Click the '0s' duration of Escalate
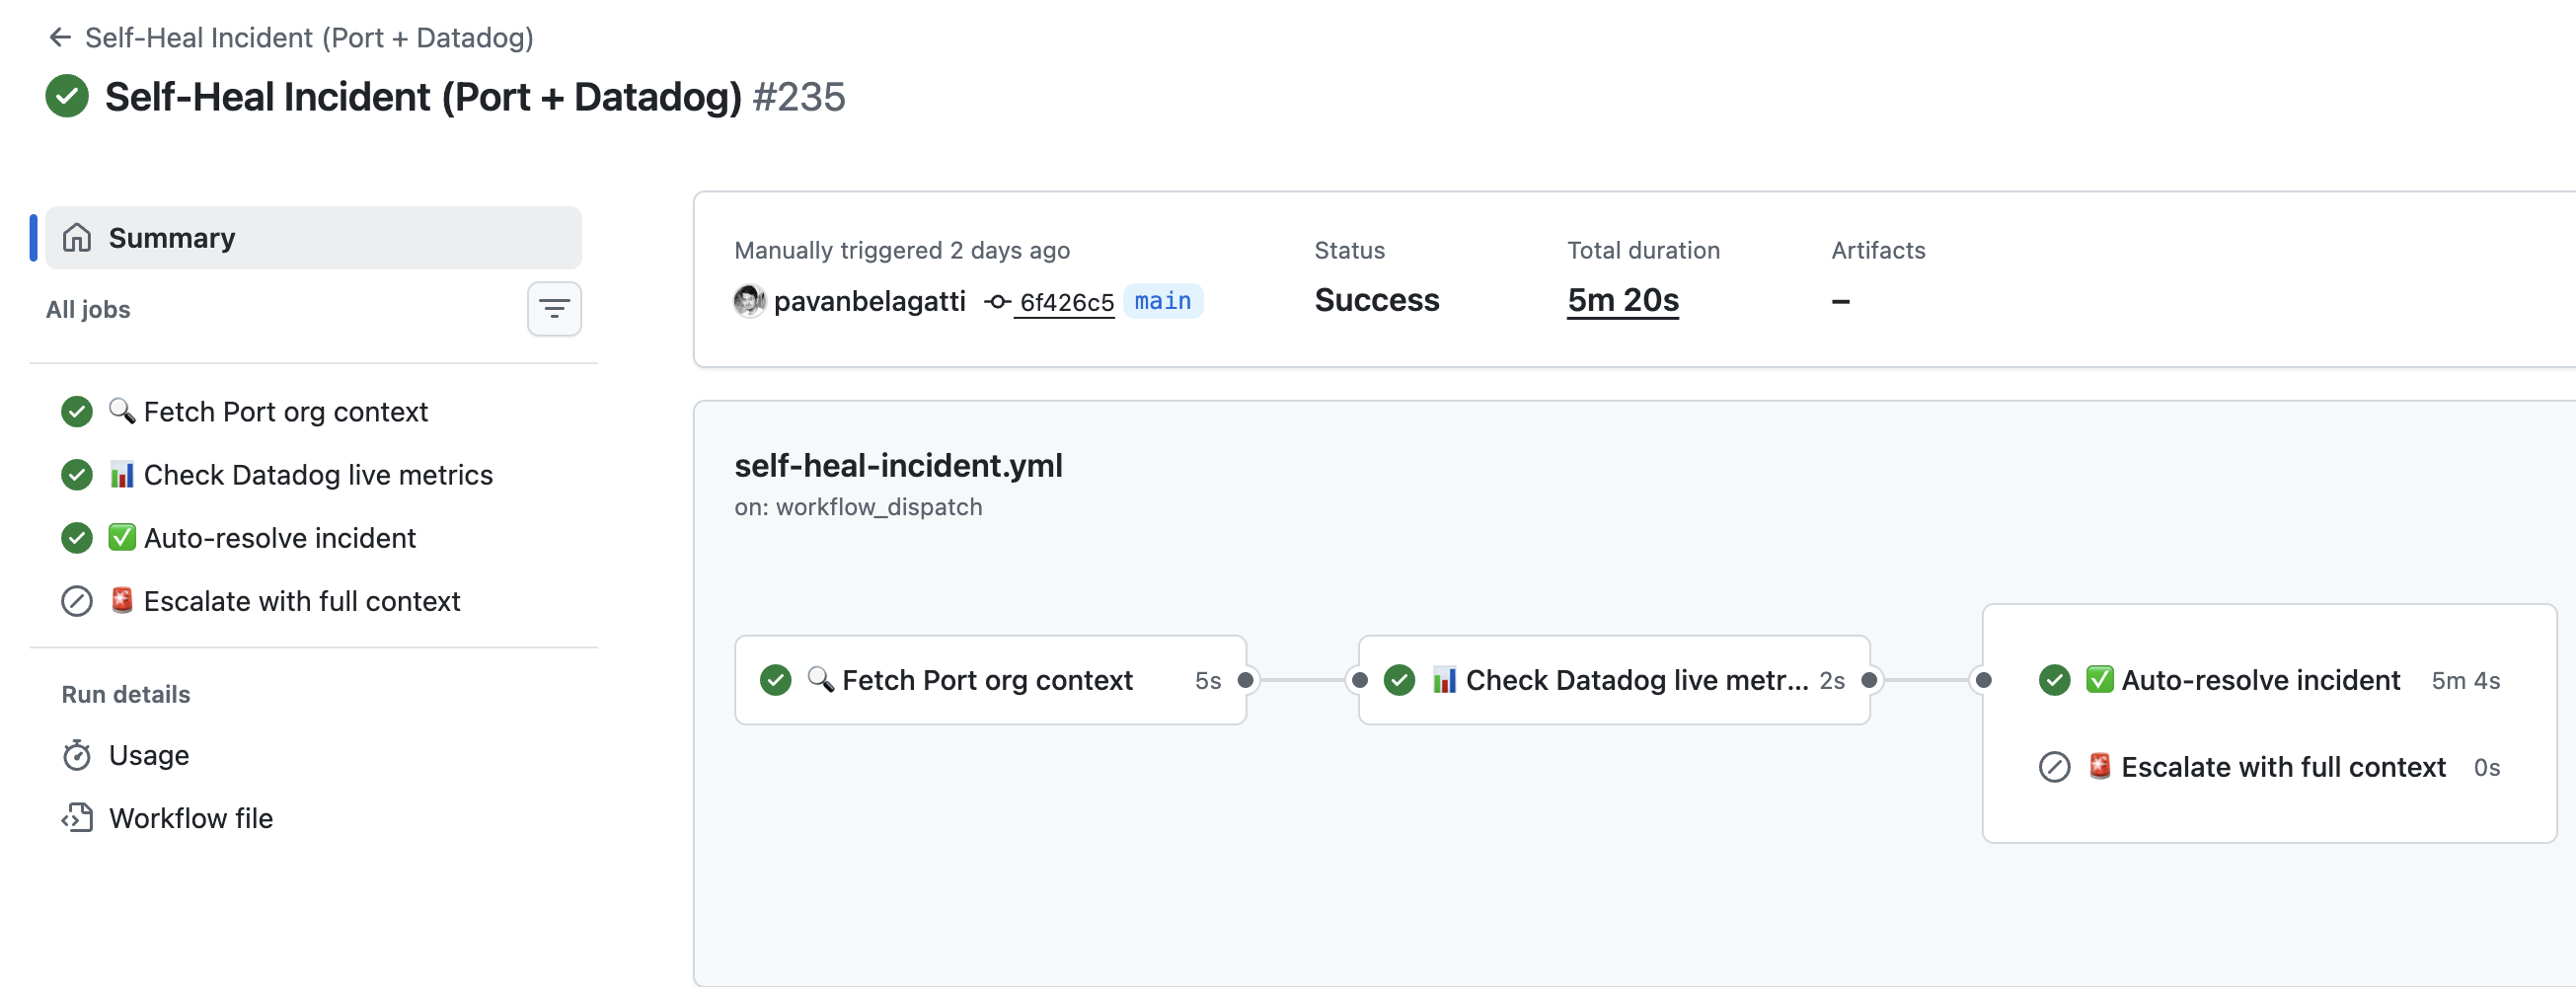The height and width of the screenshot is (987, 2576). point(2486,768)
